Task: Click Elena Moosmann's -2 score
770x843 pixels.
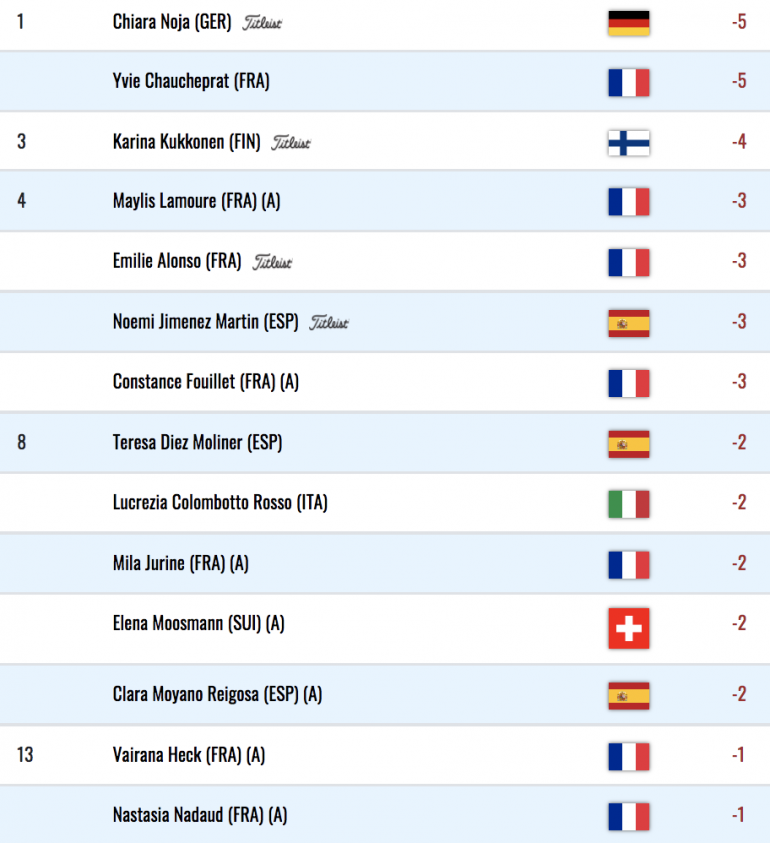Action: pyautogui.click(x=739, y=623)
